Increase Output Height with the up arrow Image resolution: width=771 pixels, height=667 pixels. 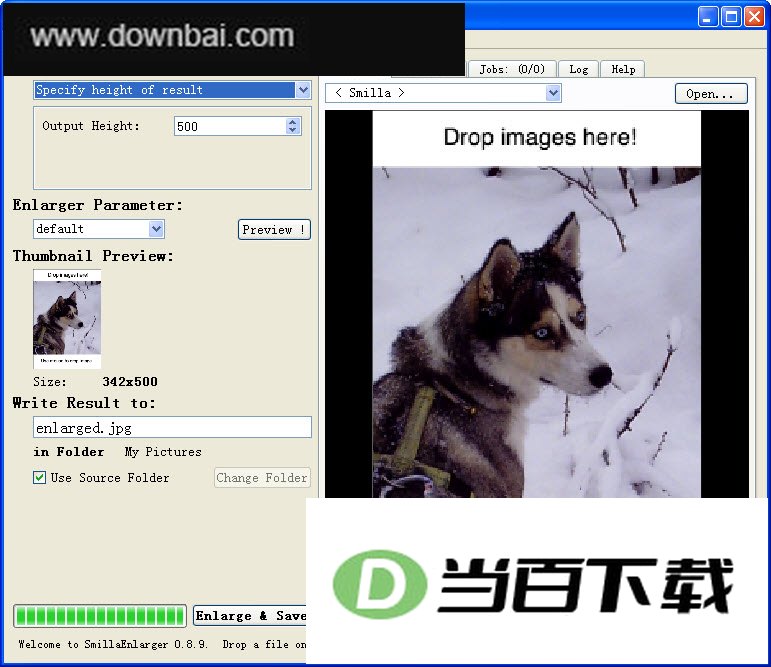point(293,122)
